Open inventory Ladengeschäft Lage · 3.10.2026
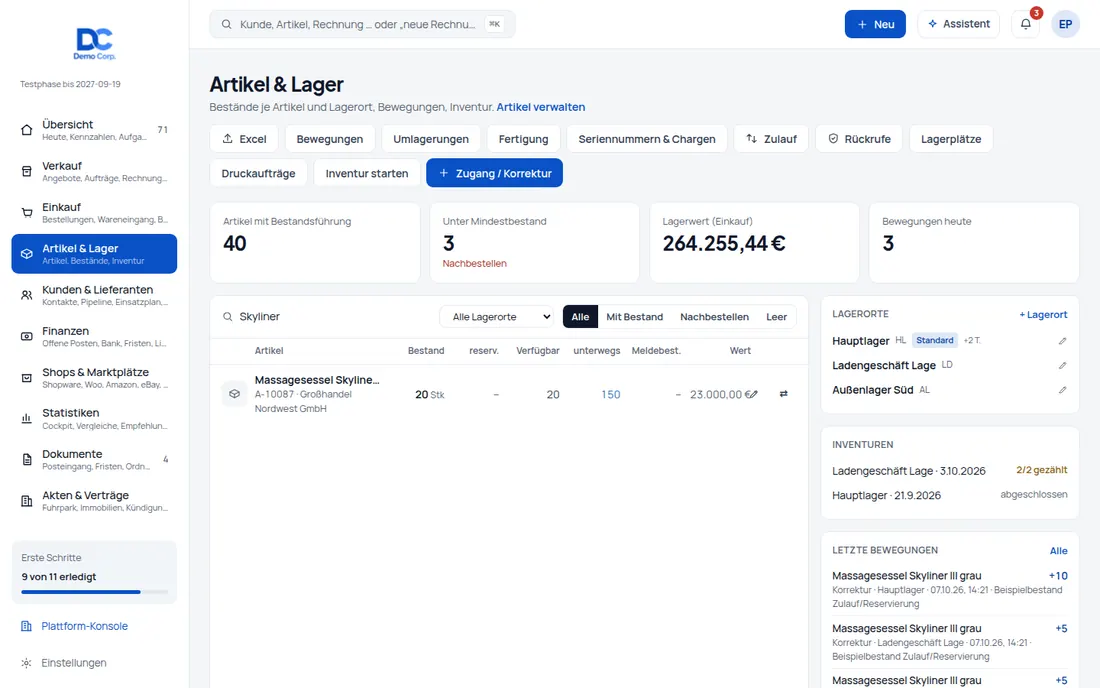Viewport: 1100px width, 688px height. (x=950, y=471)
